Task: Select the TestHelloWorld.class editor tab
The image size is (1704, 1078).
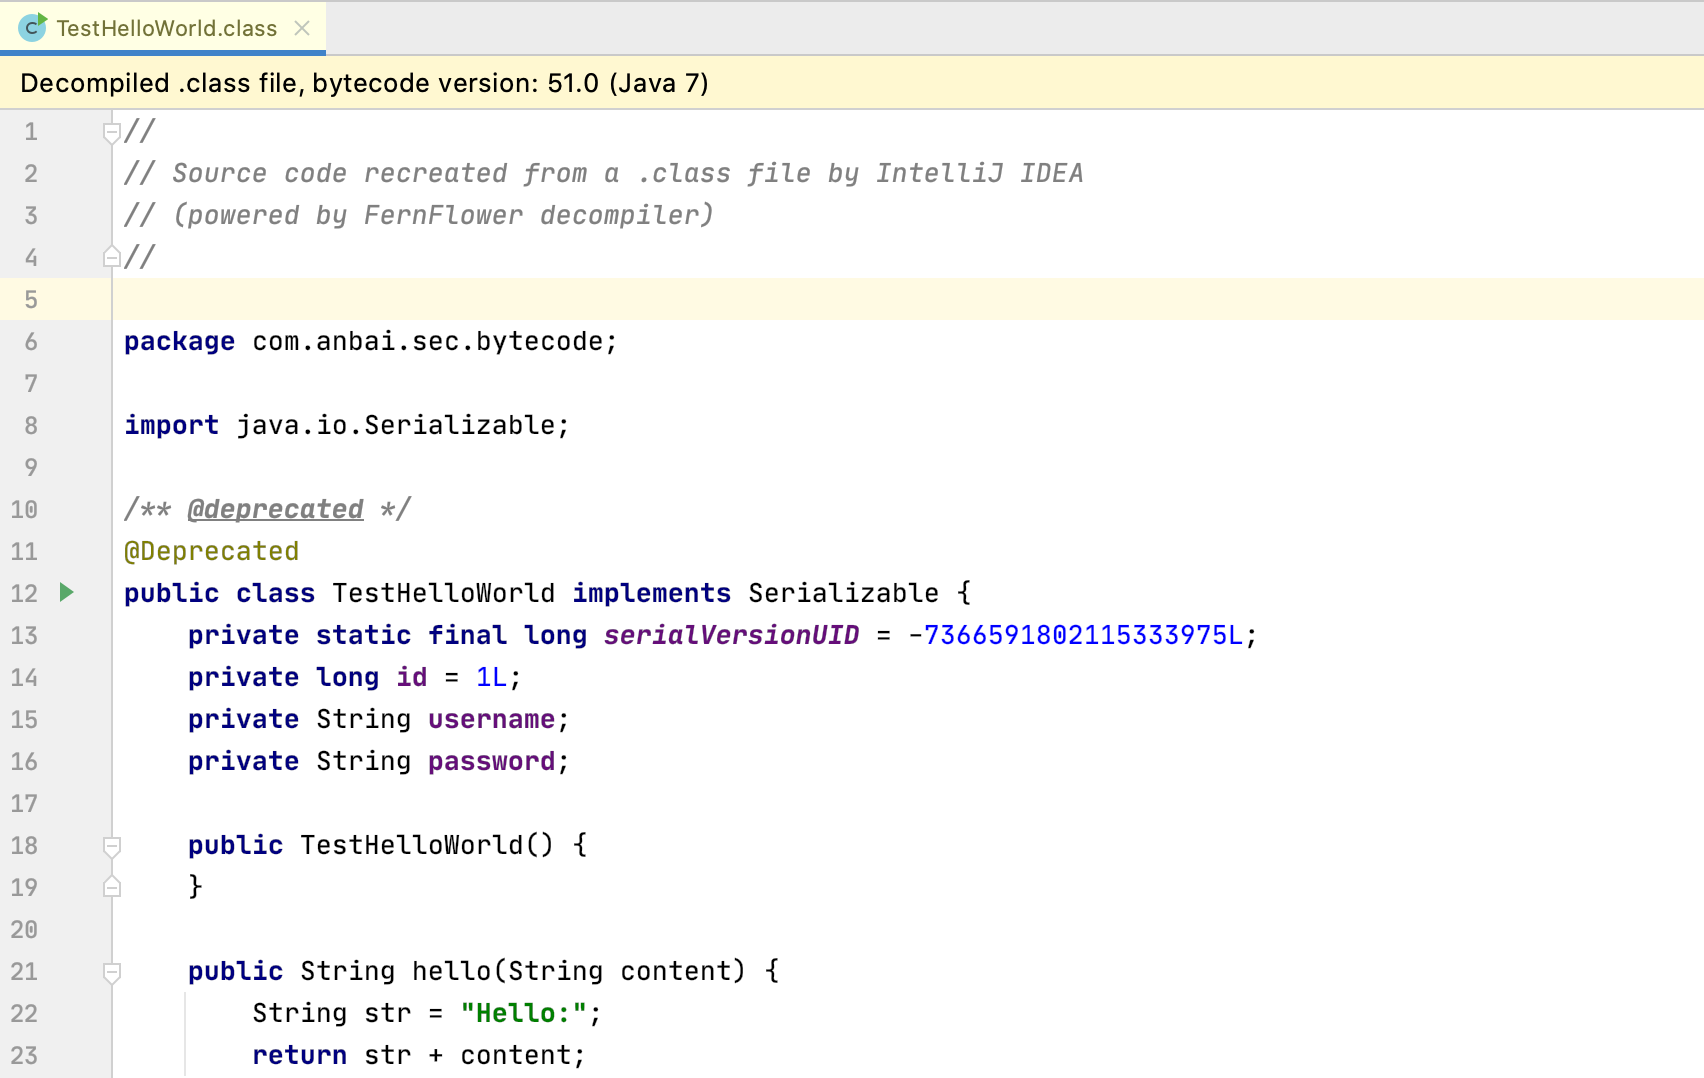Action: (x=166, y=28)
